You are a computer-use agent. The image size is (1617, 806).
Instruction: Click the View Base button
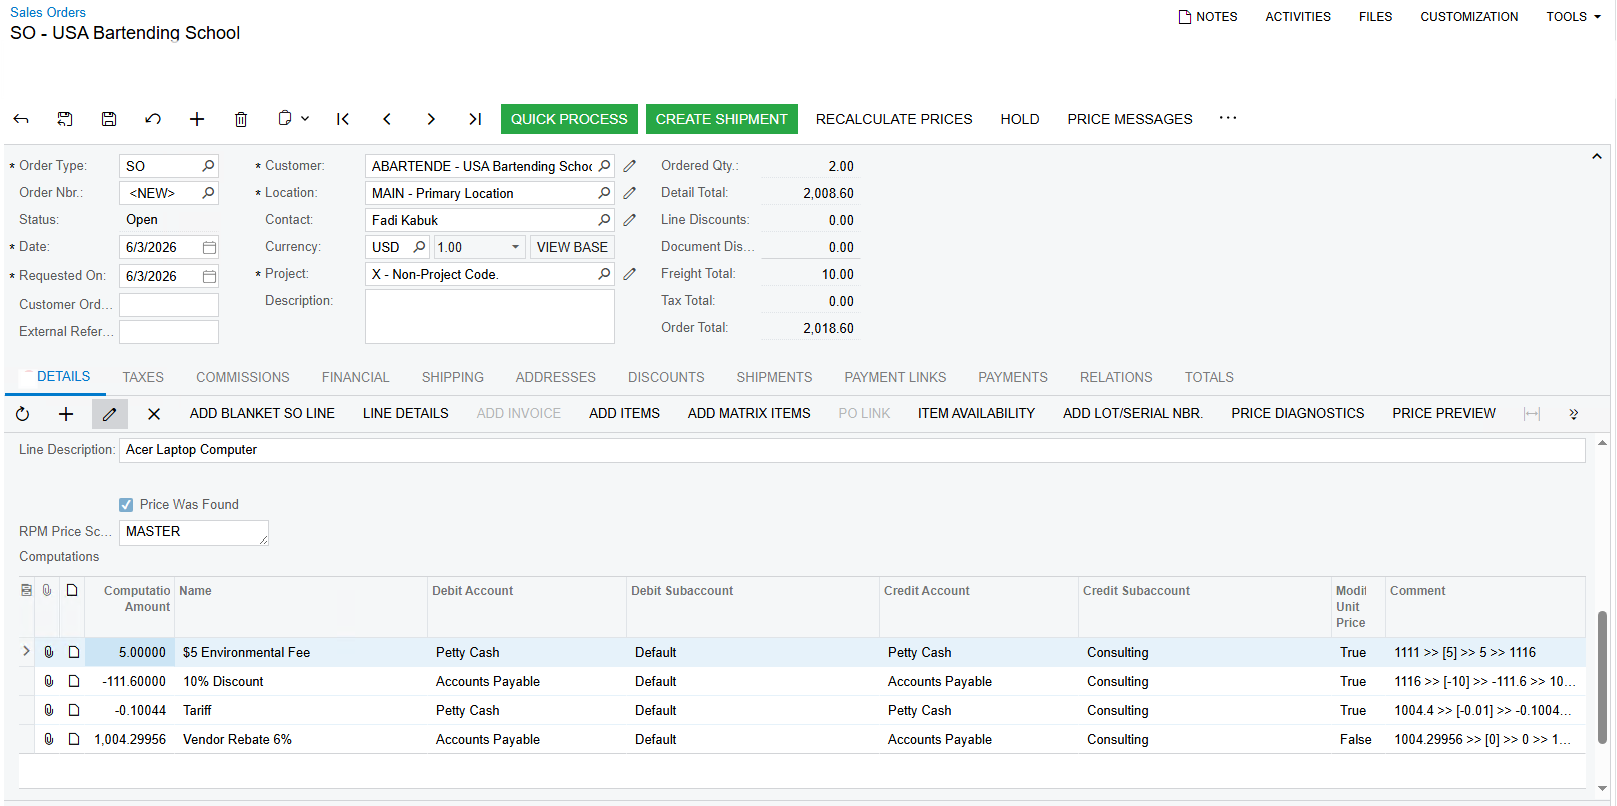[x=572, y=247]
